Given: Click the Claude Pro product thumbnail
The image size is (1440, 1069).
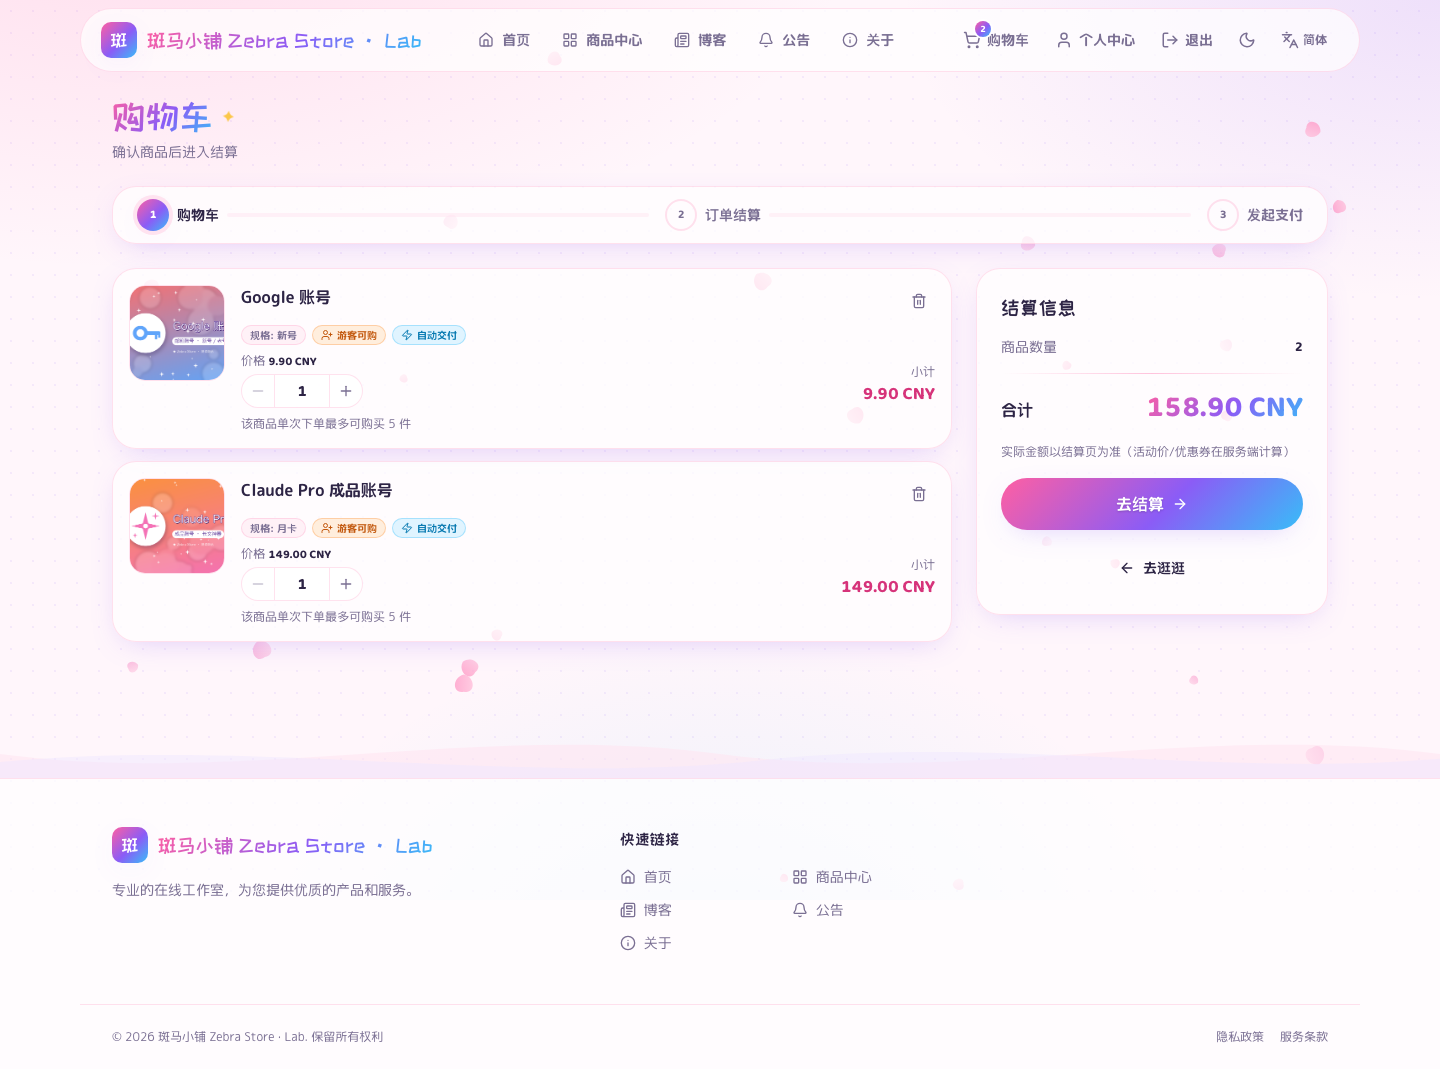Looking at the screenshot, I should pos(177,526).
